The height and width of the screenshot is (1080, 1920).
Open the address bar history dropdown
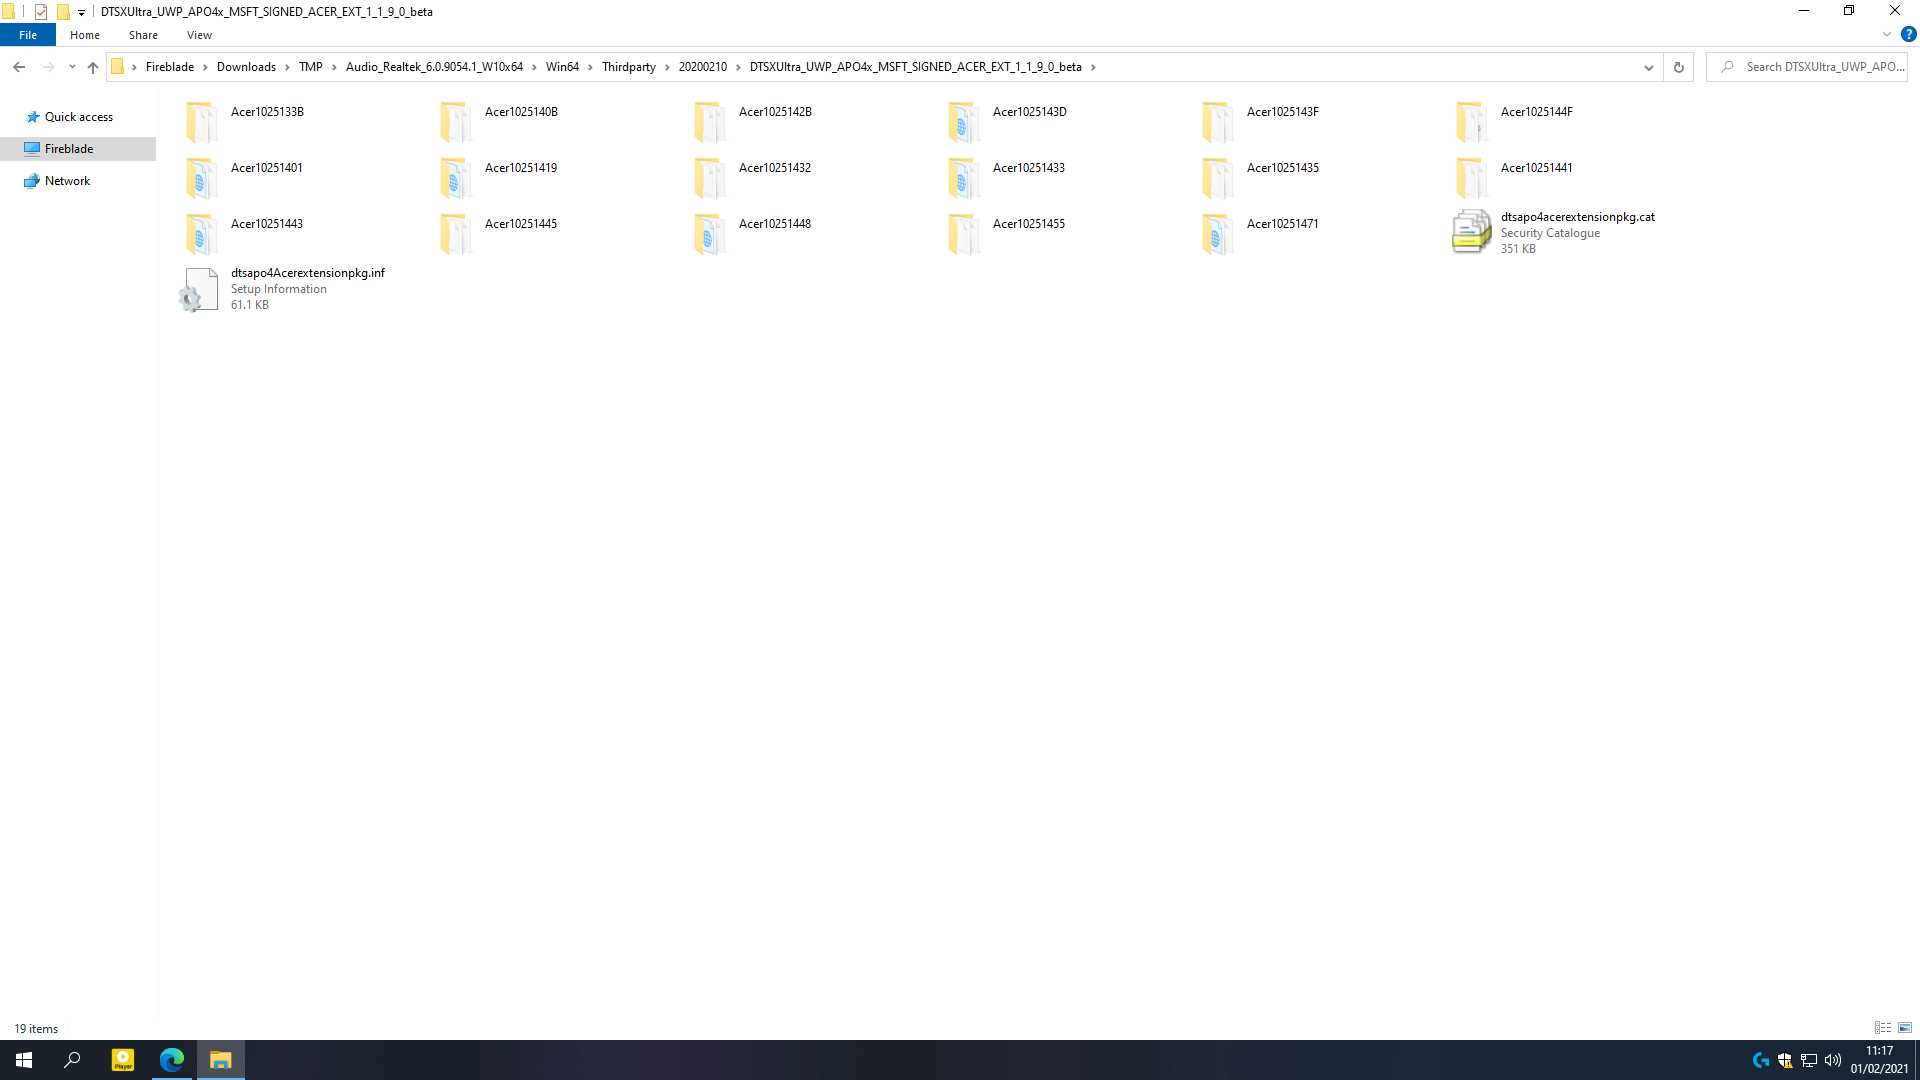1649,67
